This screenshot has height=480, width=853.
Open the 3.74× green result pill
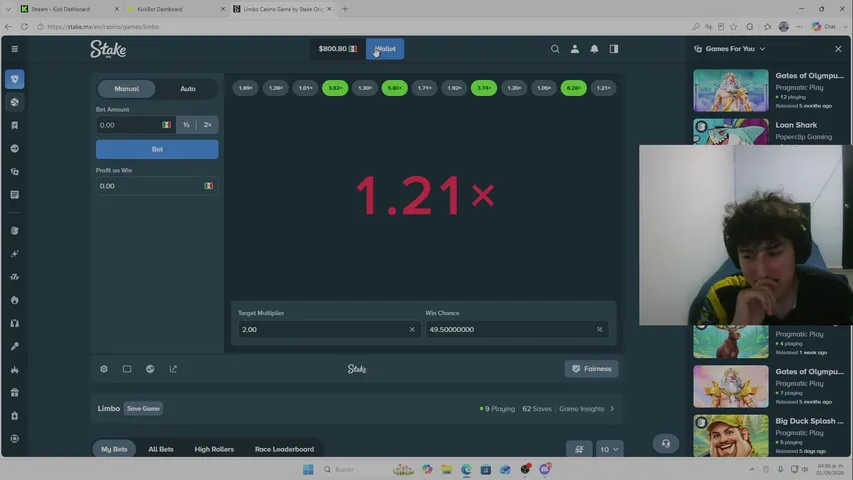click(x=484, y=88)
